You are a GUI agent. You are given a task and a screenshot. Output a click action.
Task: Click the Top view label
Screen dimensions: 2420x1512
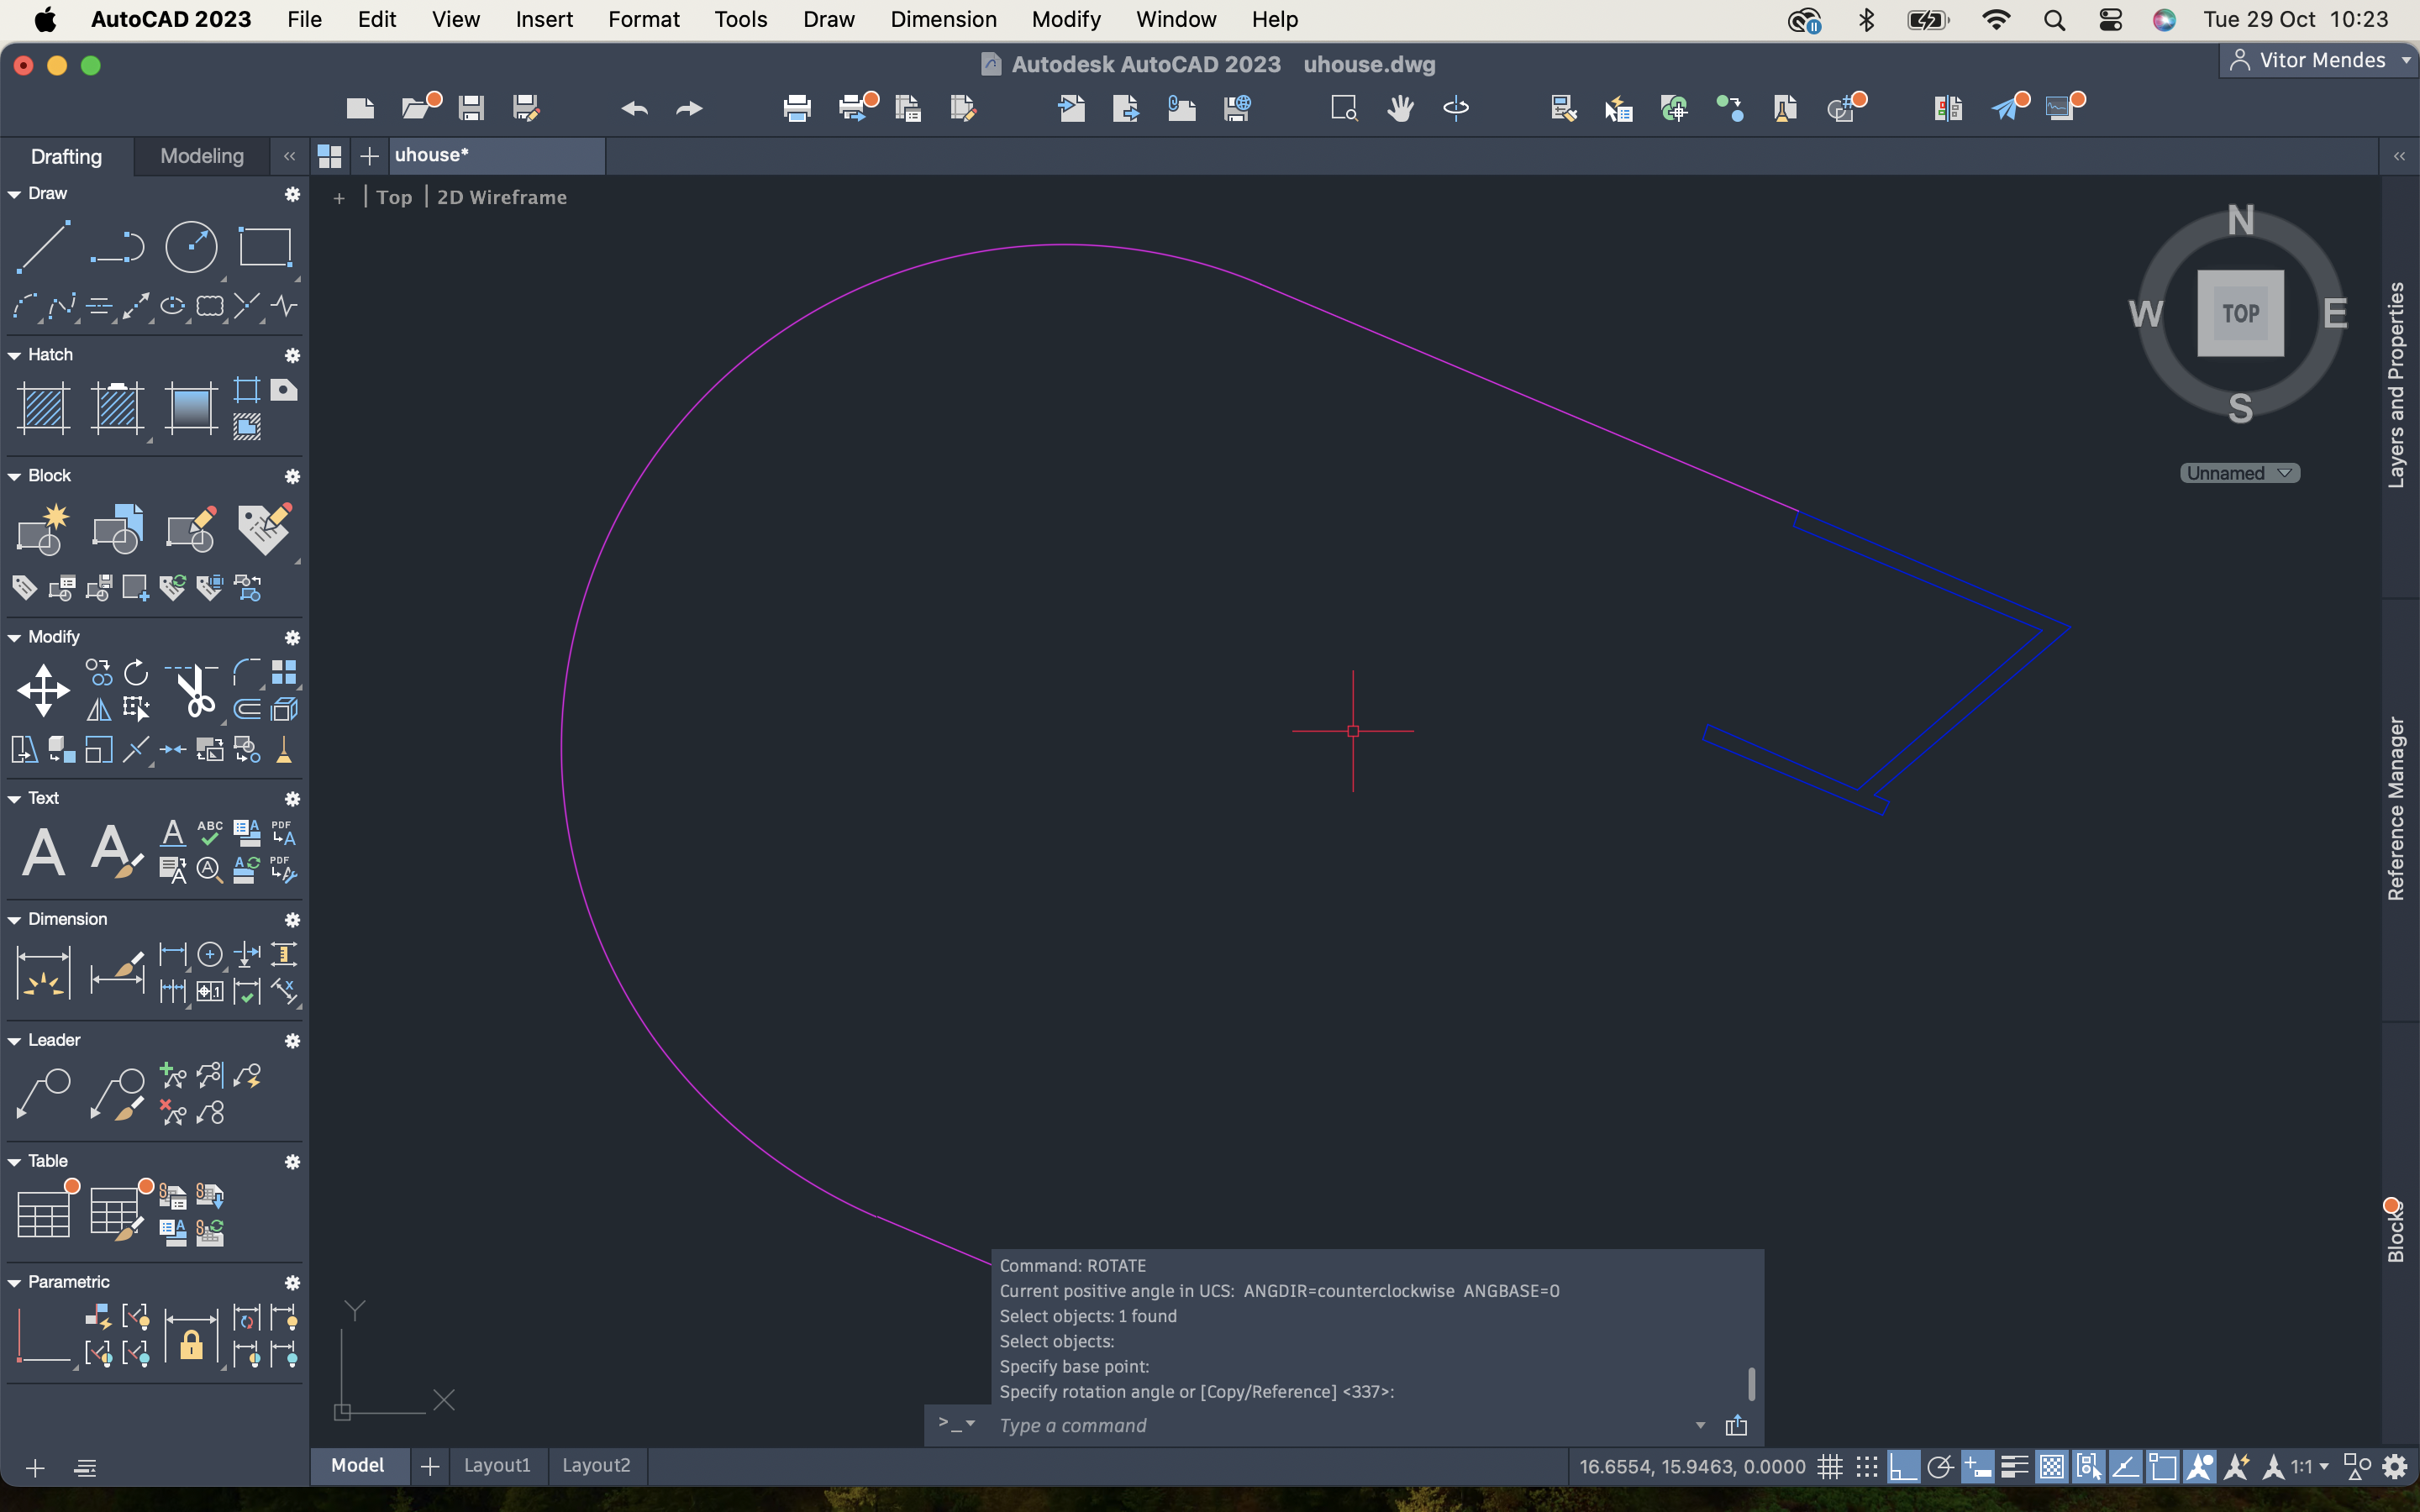(x=394, y=197)
